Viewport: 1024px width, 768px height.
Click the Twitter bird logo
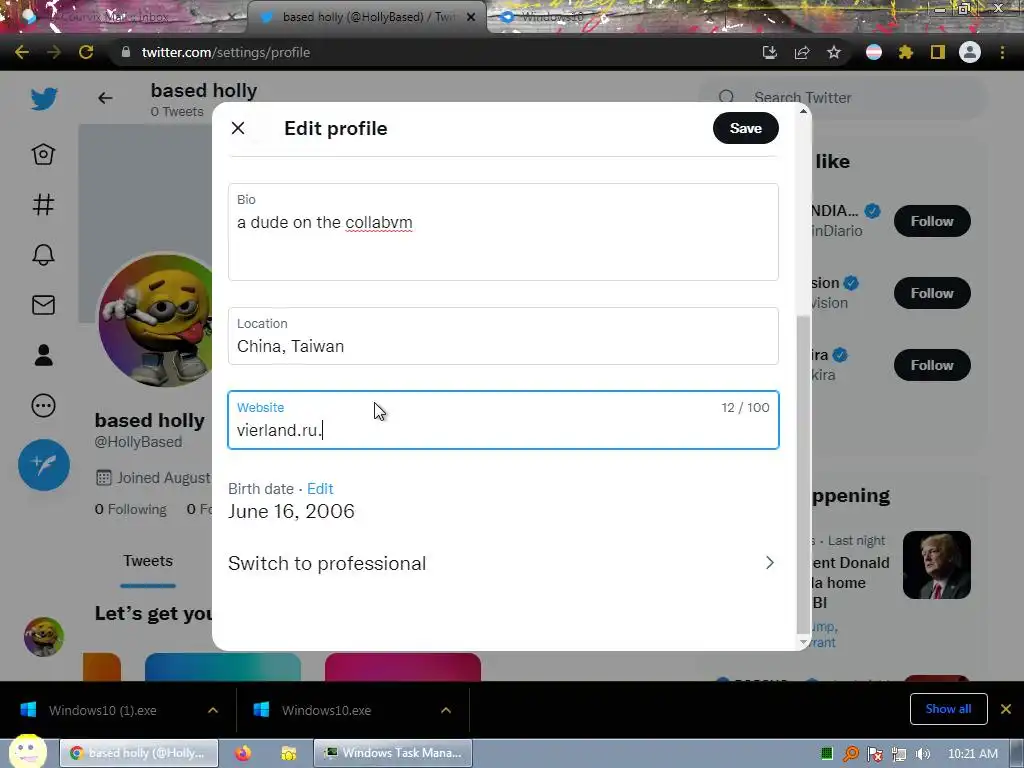click(x=44, y=99)
